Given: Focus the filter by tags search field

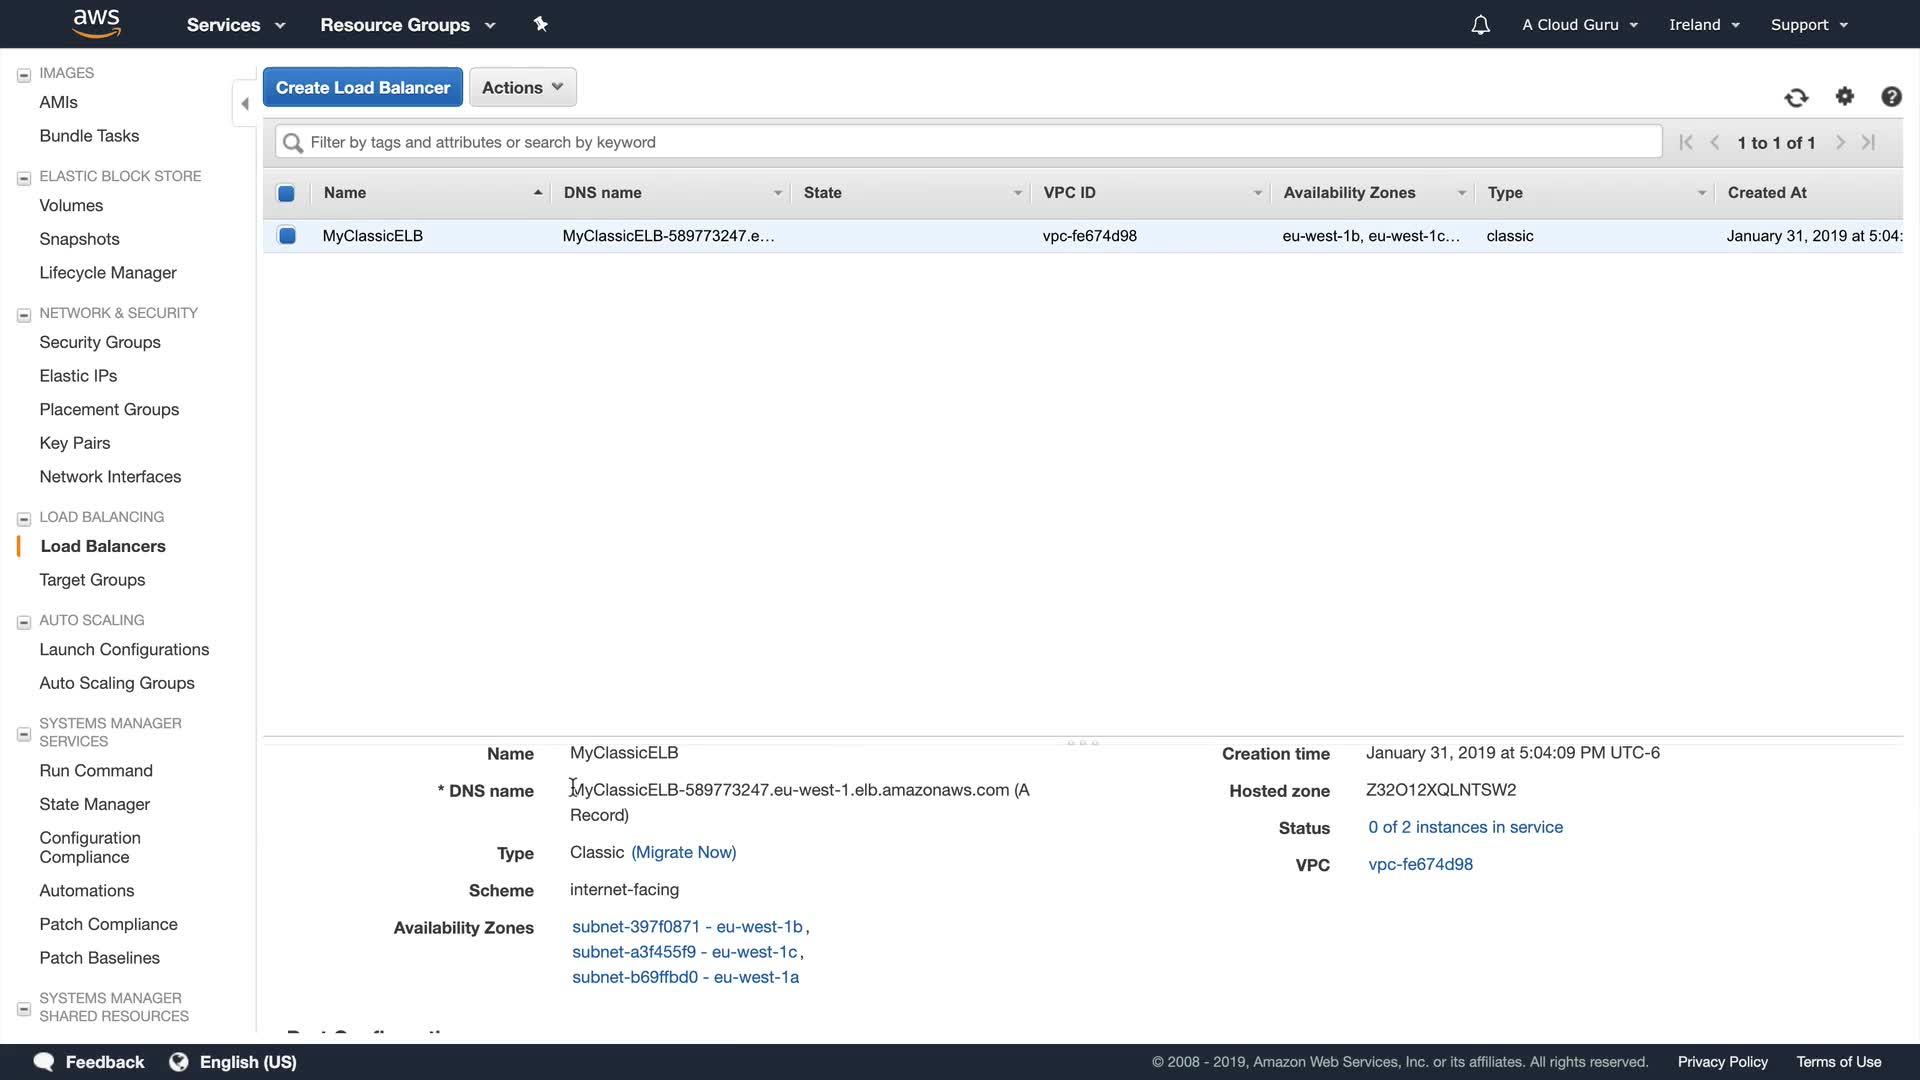Looking at the screenshot, I should point(968,142).
